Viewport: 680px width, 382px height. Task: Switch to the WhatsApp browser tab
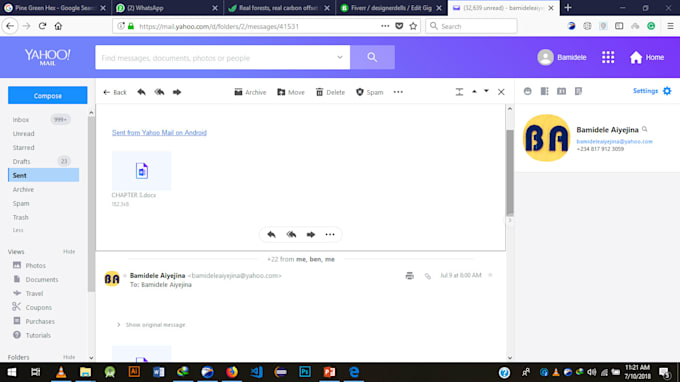click(x=167, y=8)
